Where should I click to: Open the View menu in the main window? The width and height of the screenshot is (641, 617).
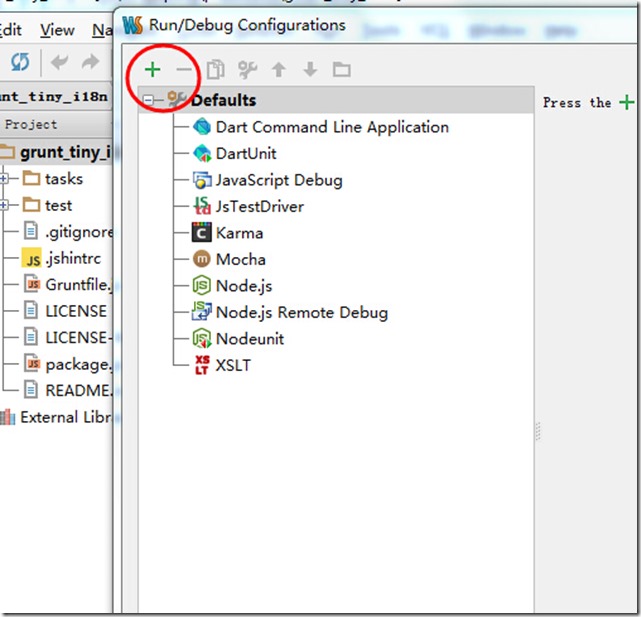[x=57, y=30]
